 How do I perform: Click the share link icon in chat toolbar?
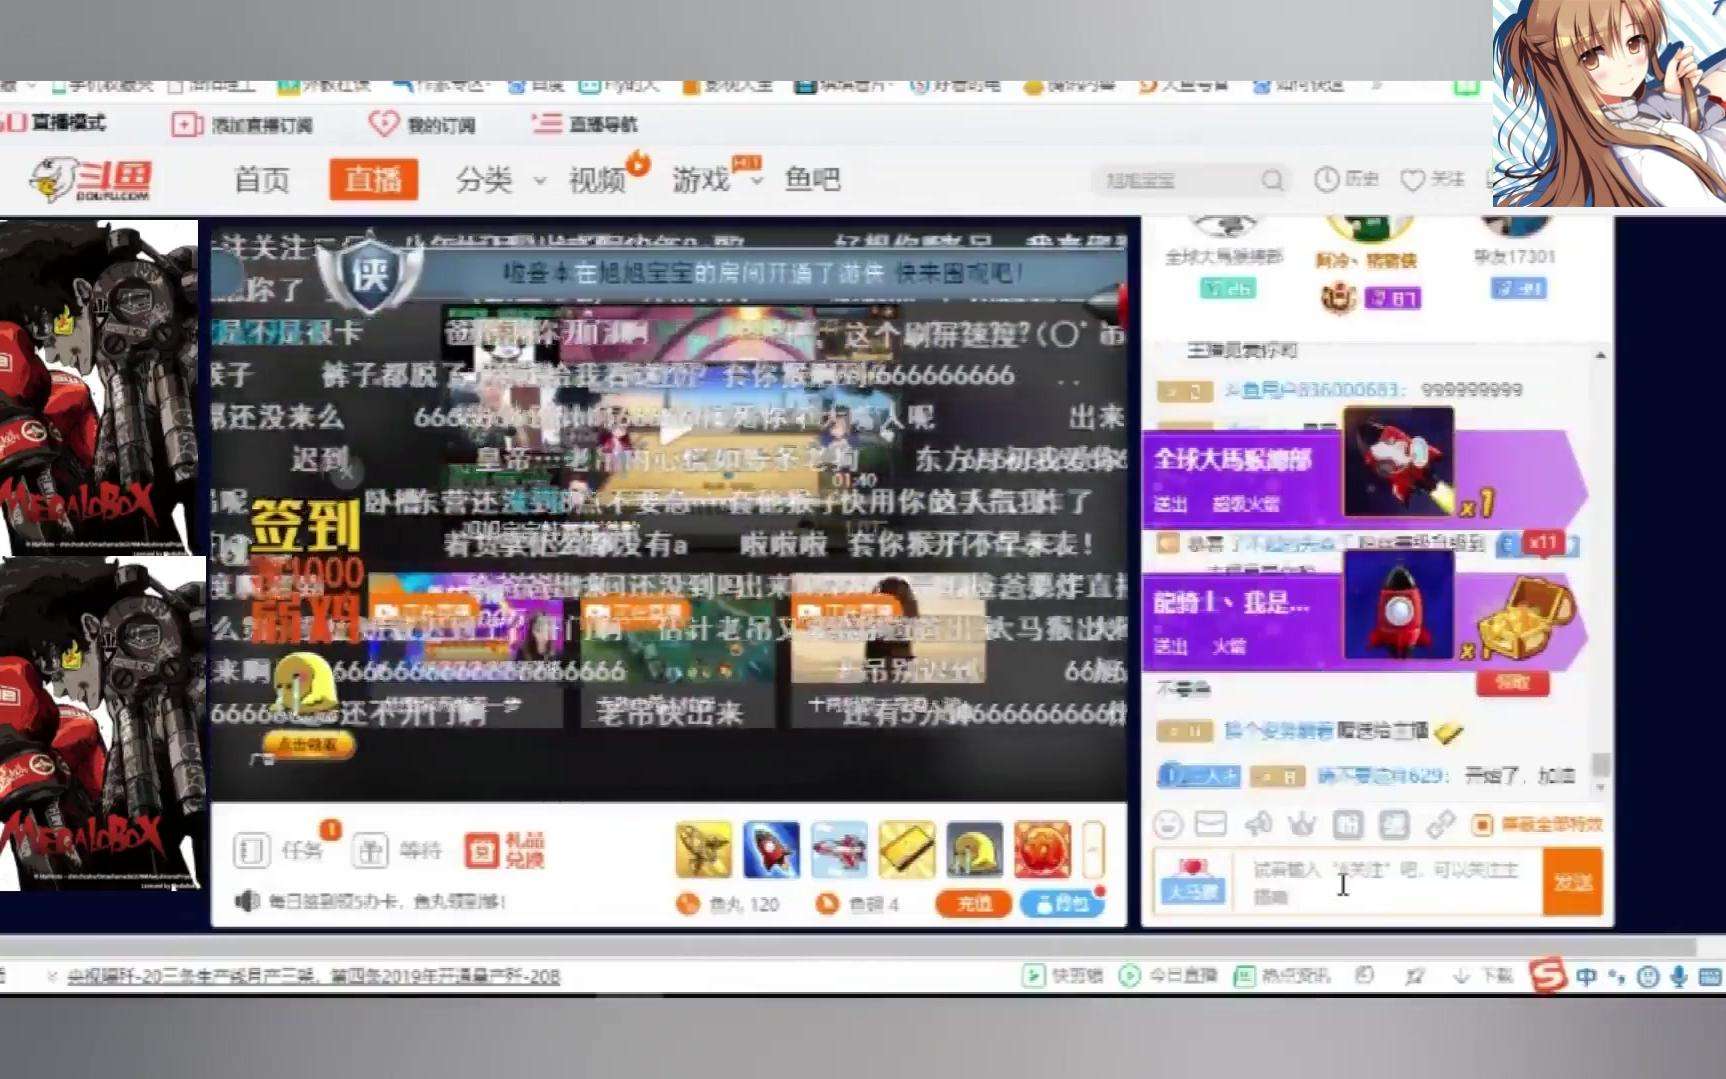point(1439,825)
